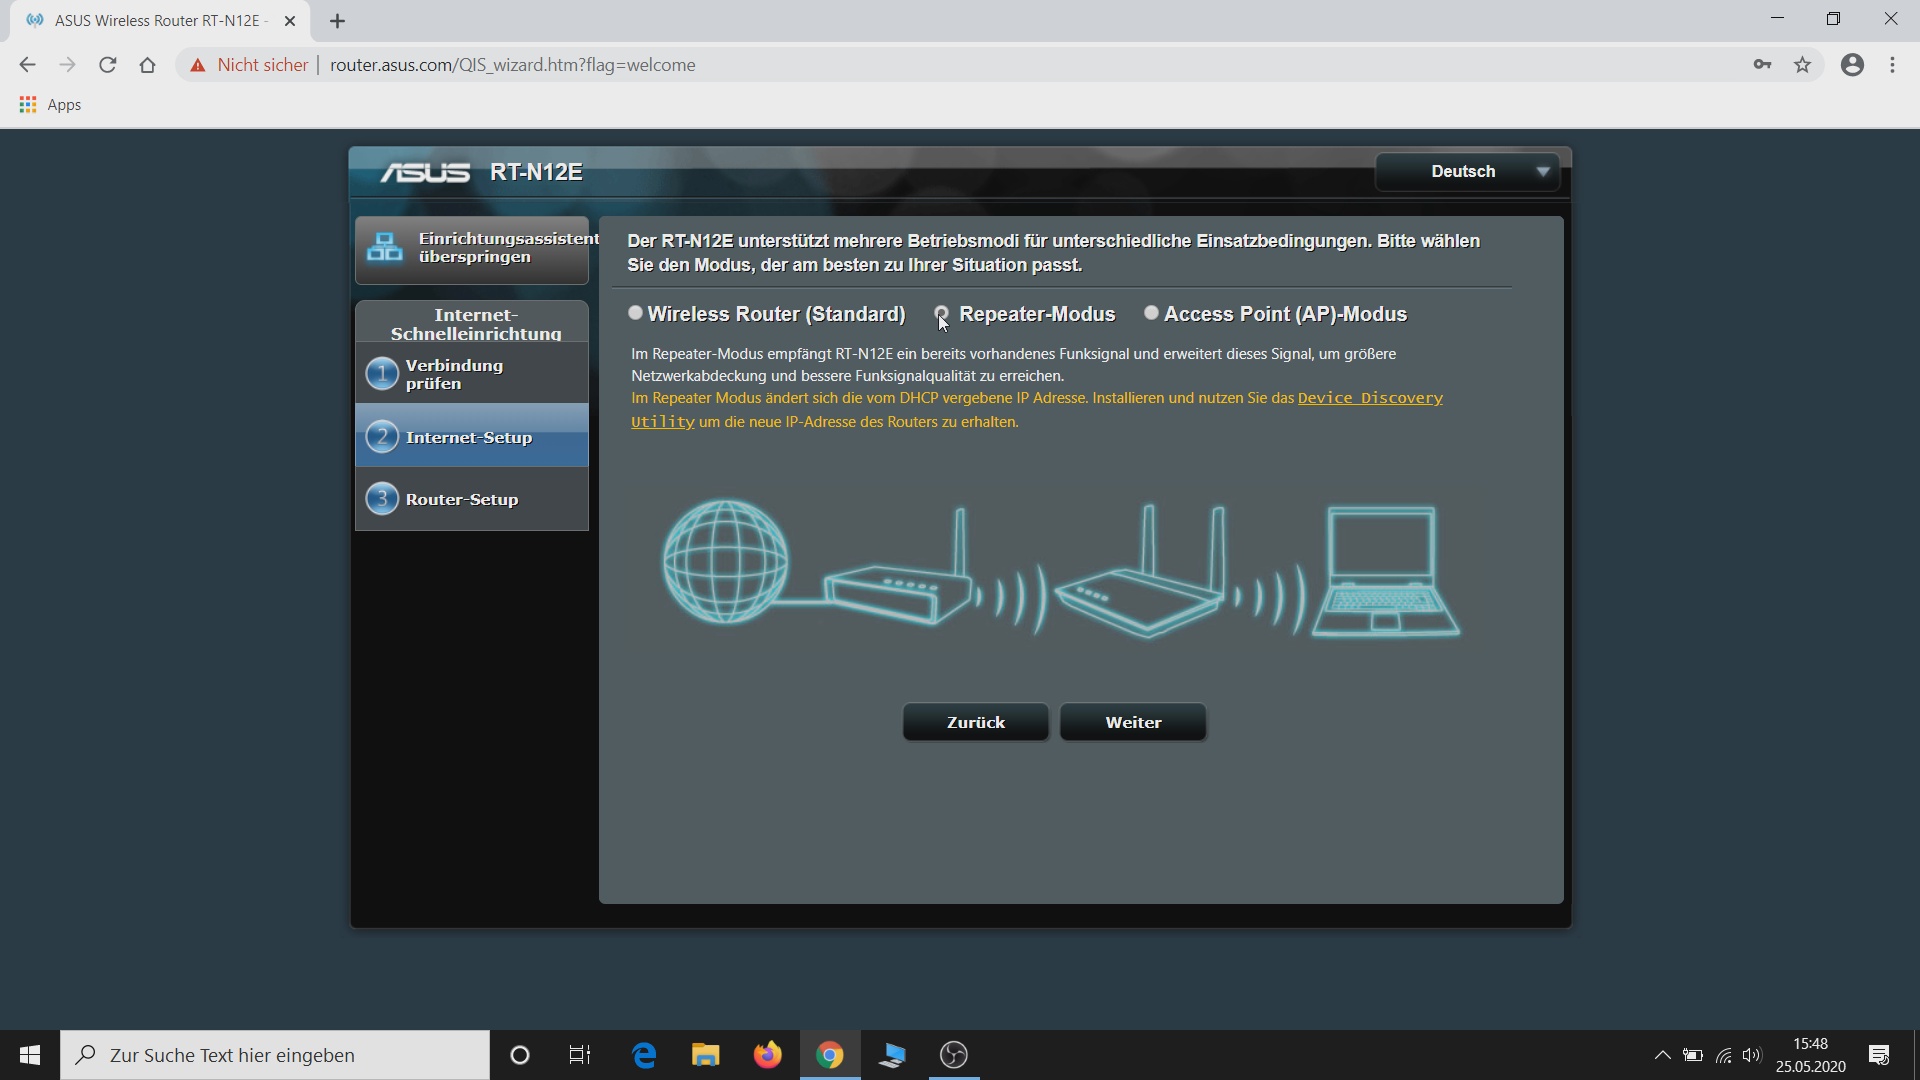Open Task View on taskbar
This screenshot has width=1920, height=1080.
click(580, 1055)
